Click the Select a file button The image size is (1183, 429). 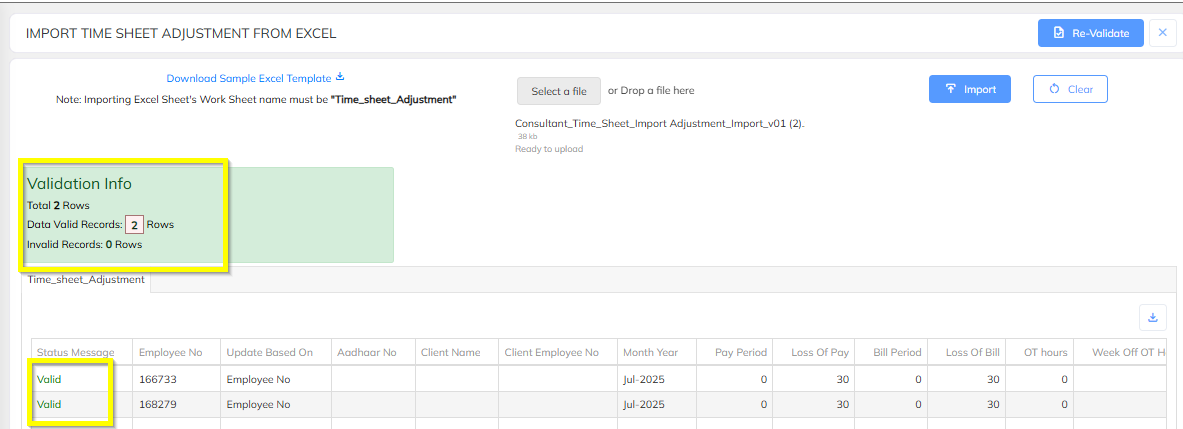[558, 91]
